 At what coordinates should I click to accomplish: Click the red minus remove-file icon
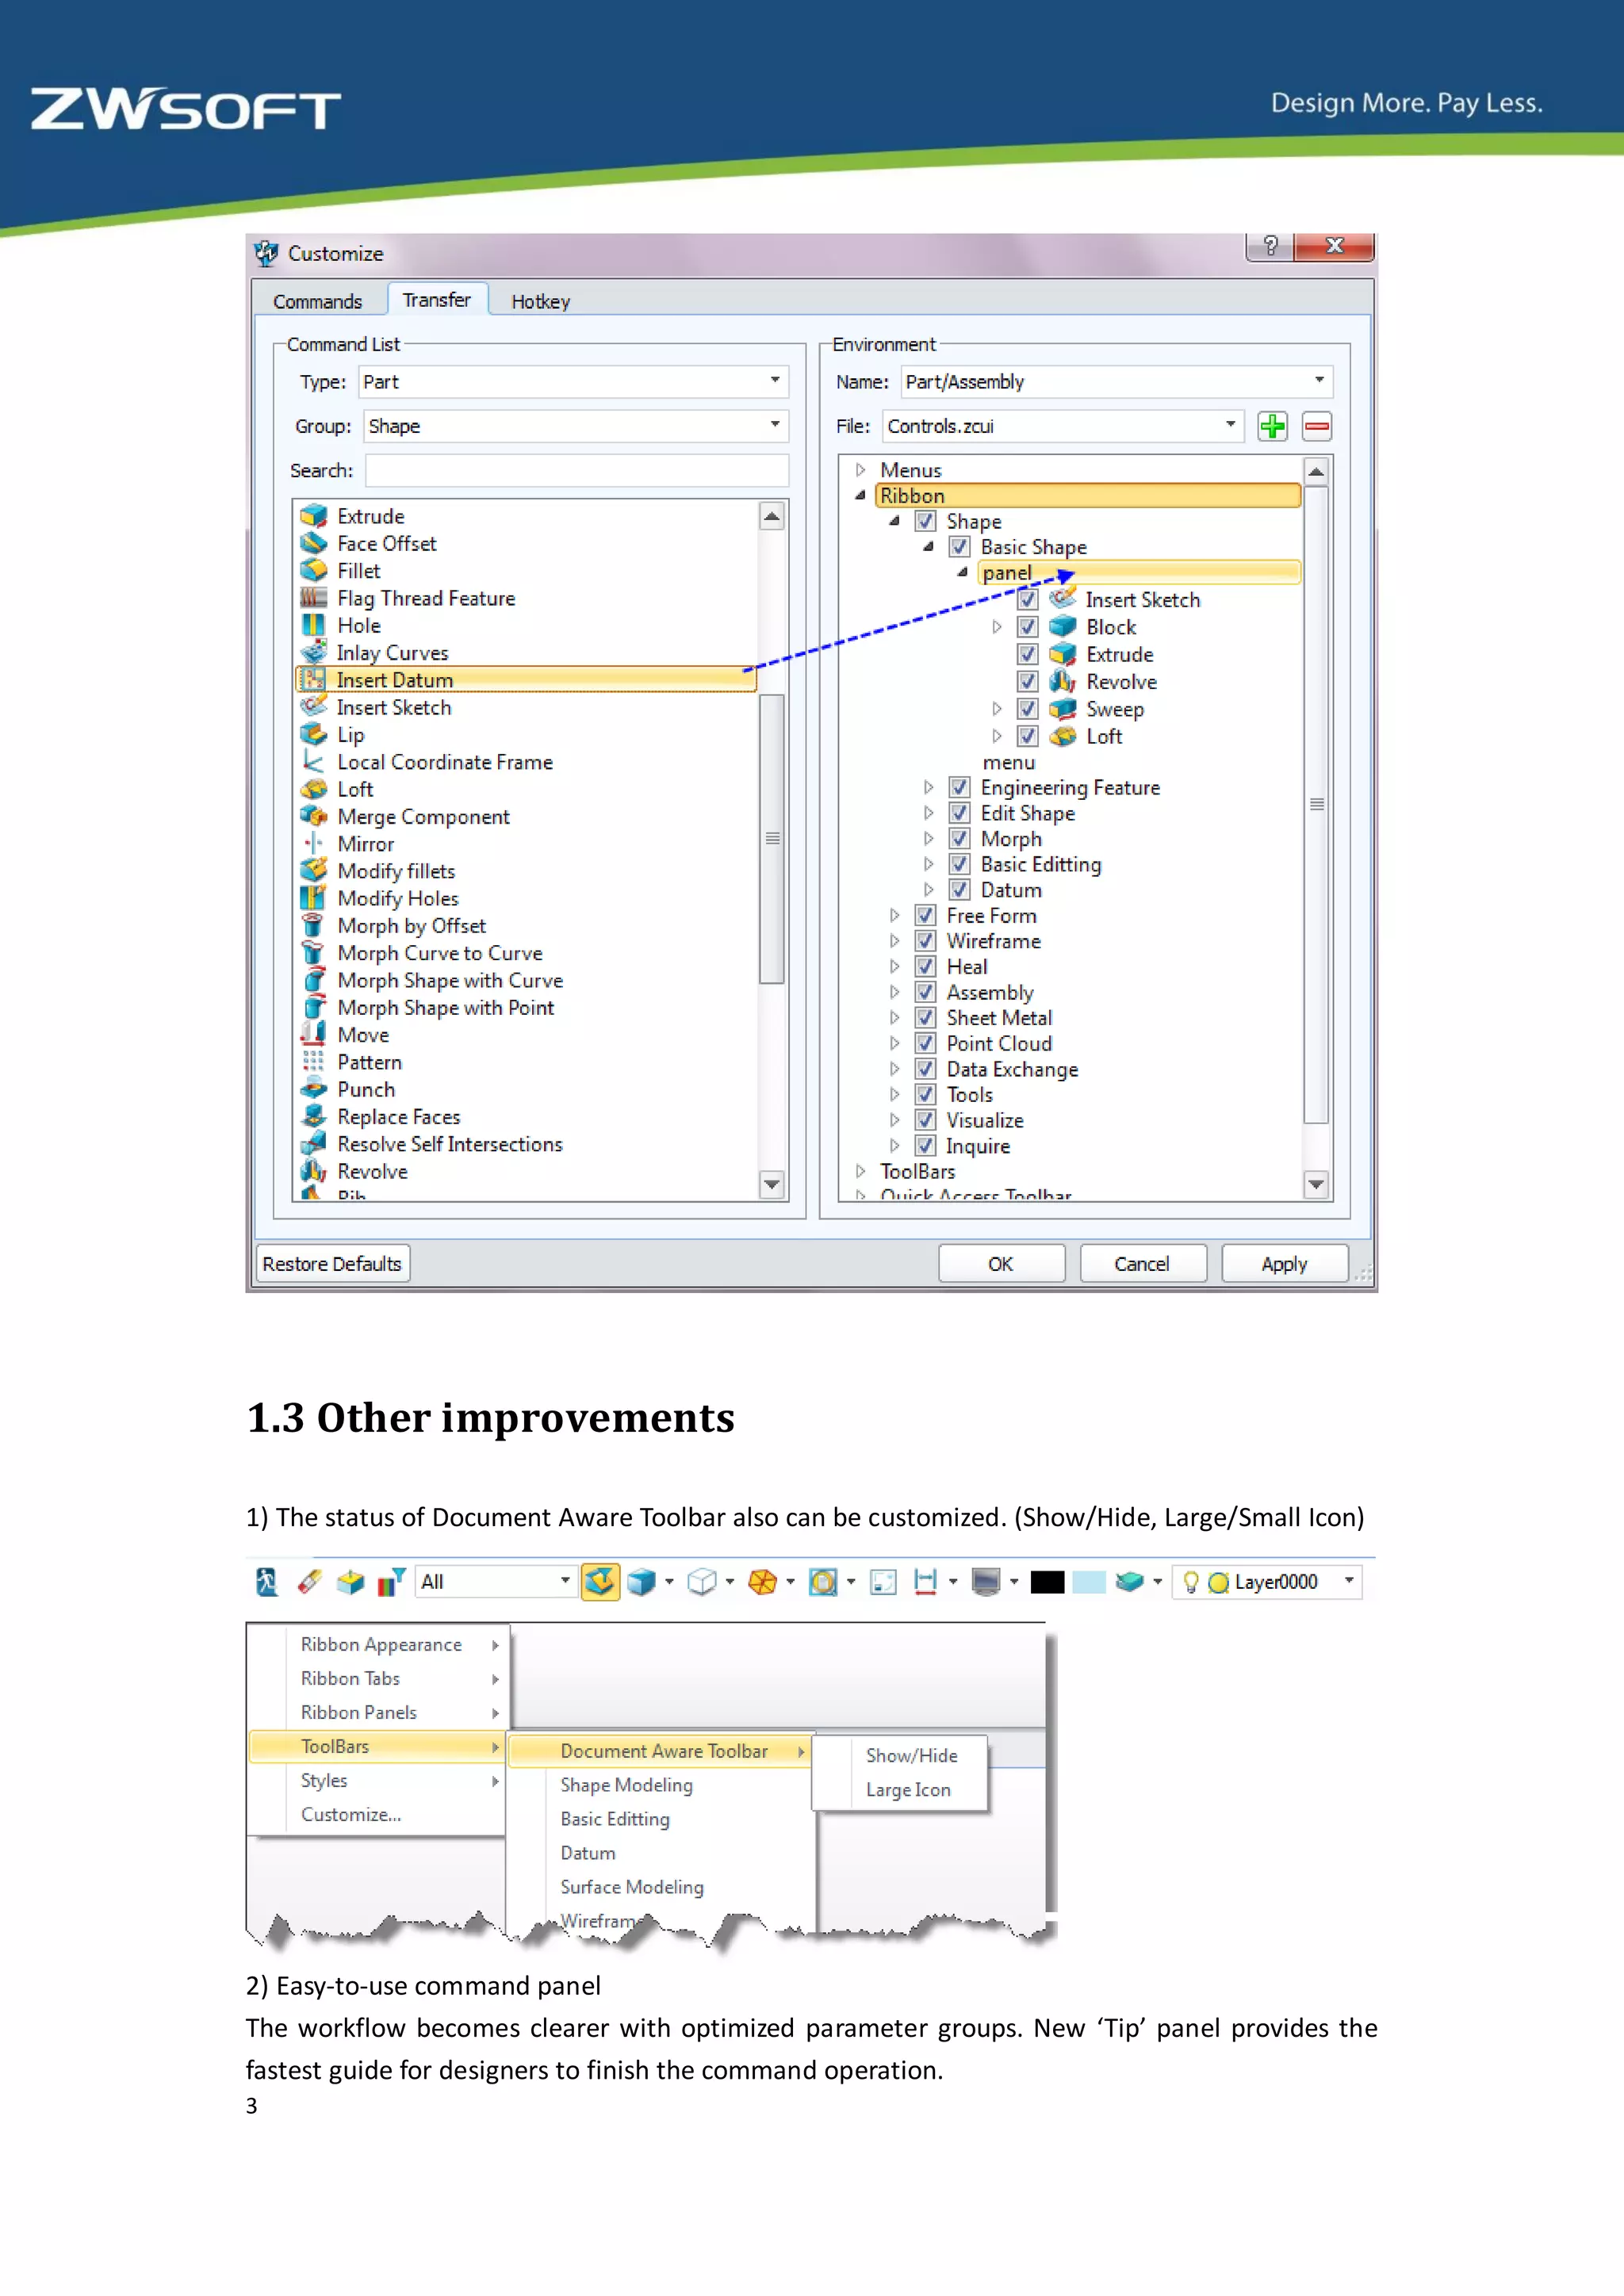pos(1317,426)
